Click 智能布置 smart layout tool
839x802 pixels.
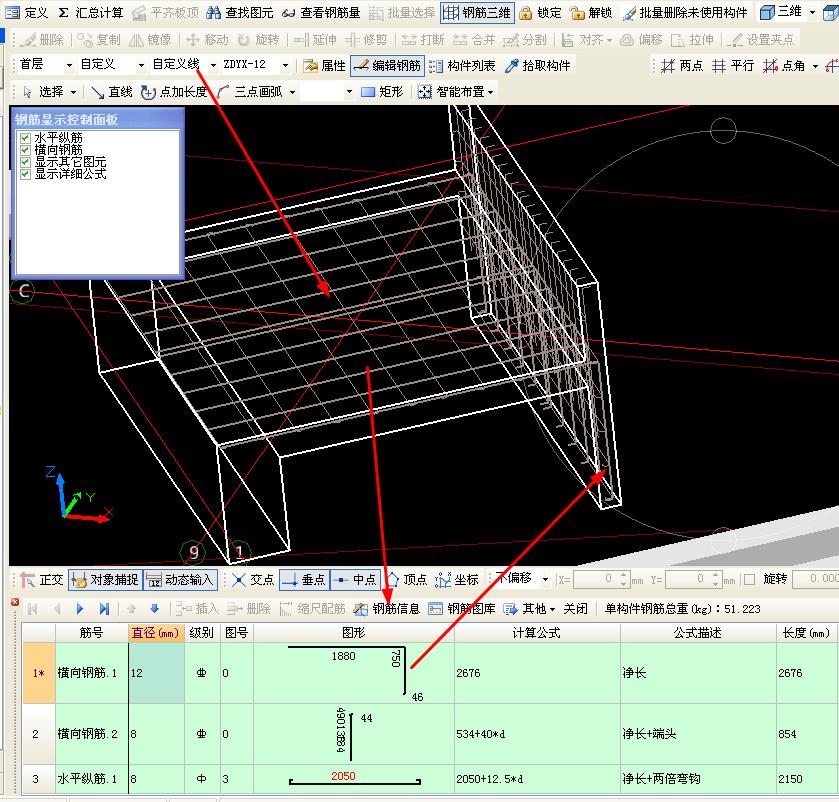(x=458, y=91)
